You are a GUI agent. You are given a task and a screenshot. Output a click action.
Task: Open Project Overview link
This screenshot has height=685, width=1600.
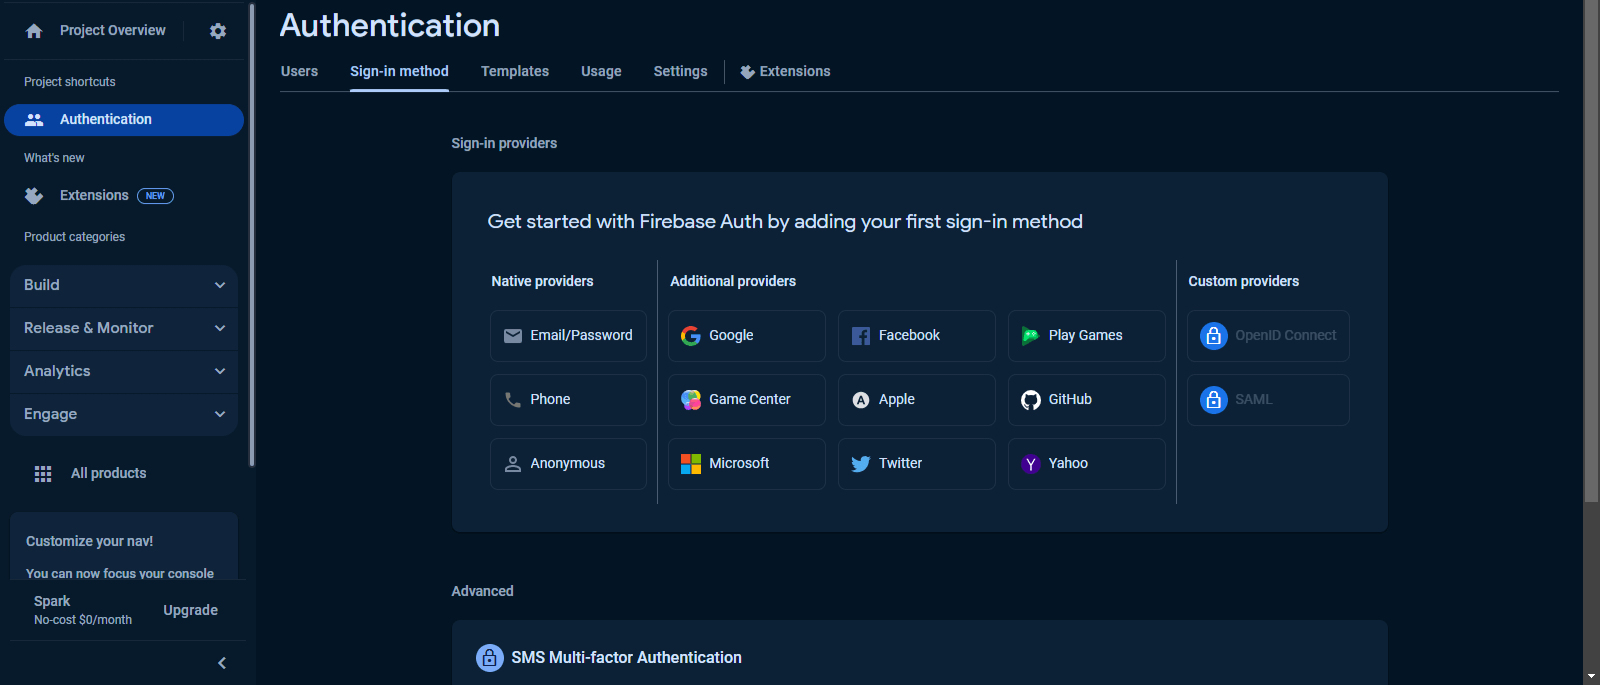(x=113, y=30)
